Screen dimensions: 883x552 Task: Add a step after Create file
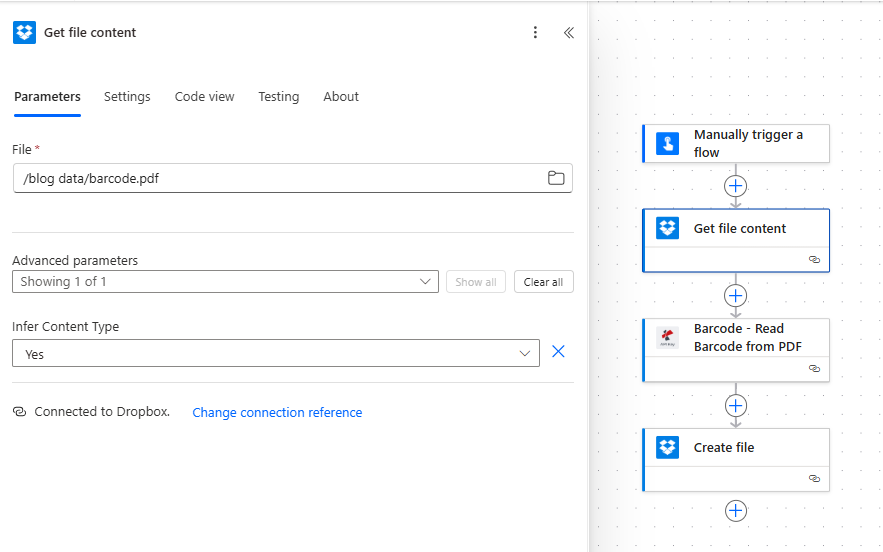[736, 511]
